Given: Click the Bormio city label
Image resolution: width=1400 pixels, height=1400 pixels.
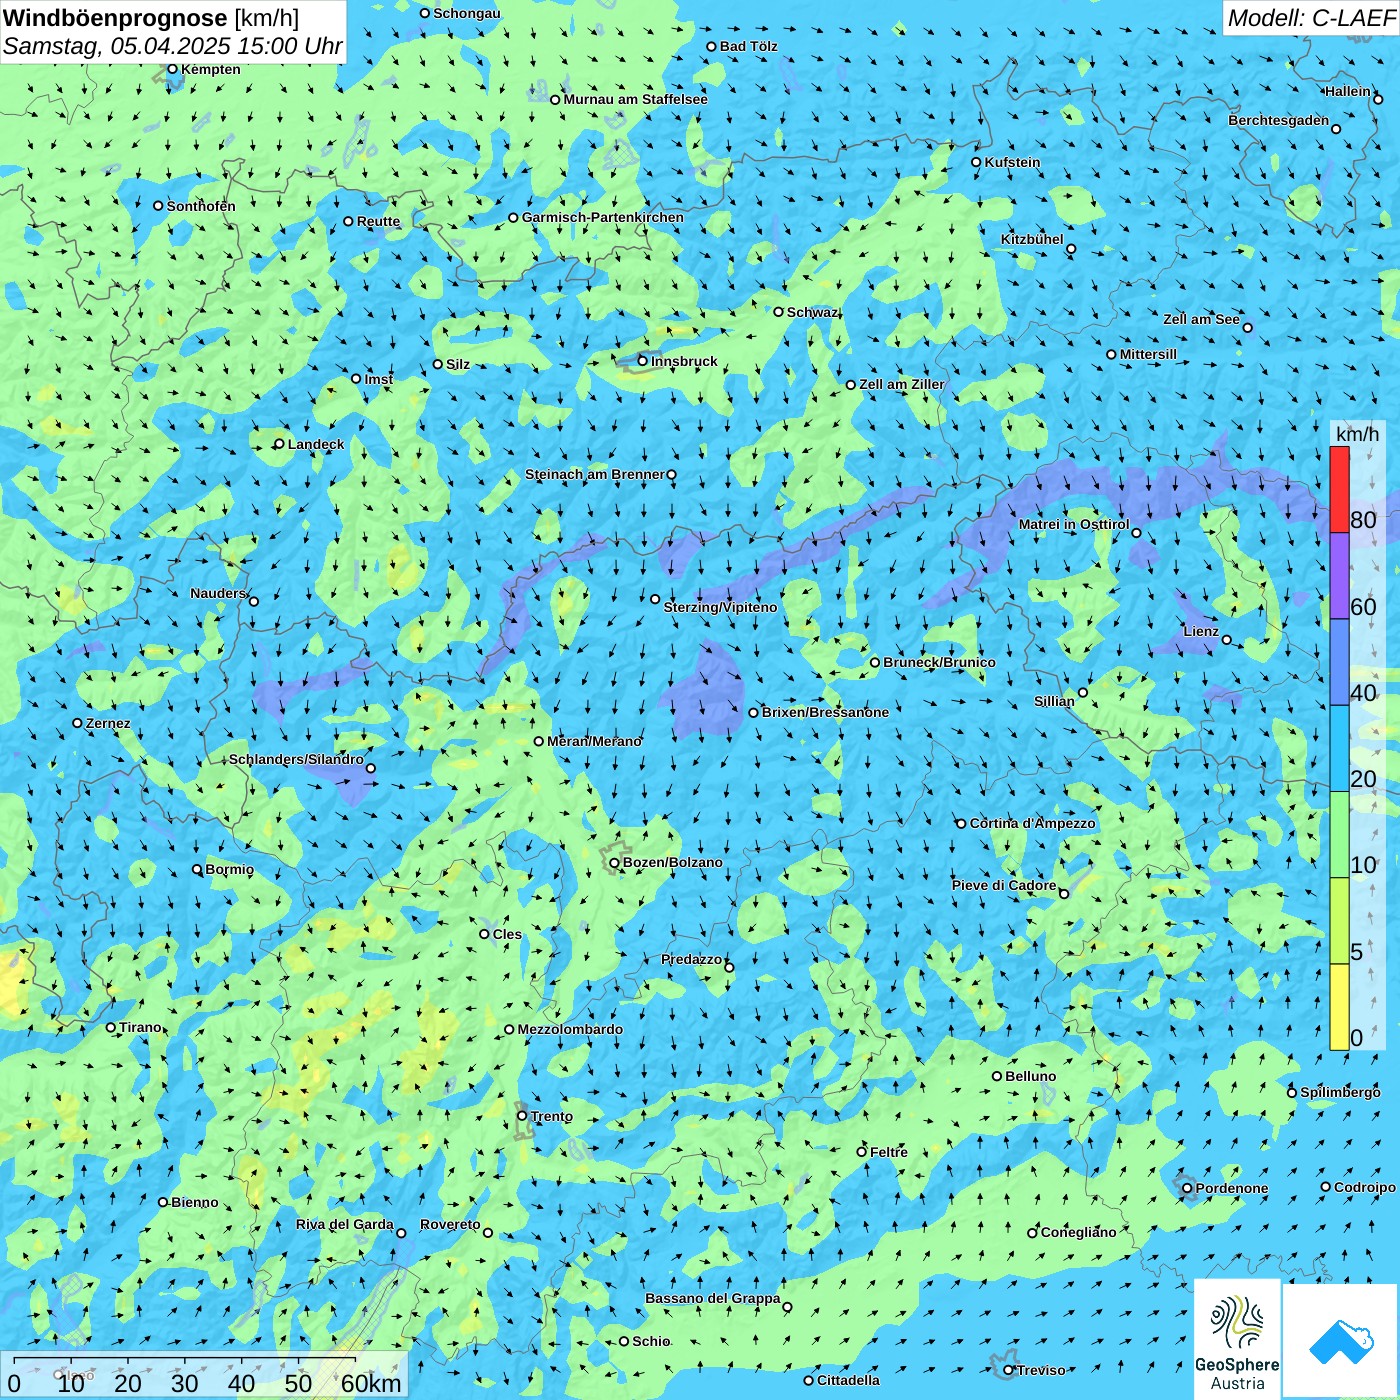Looking at the screenshot, I should [229, 869].
